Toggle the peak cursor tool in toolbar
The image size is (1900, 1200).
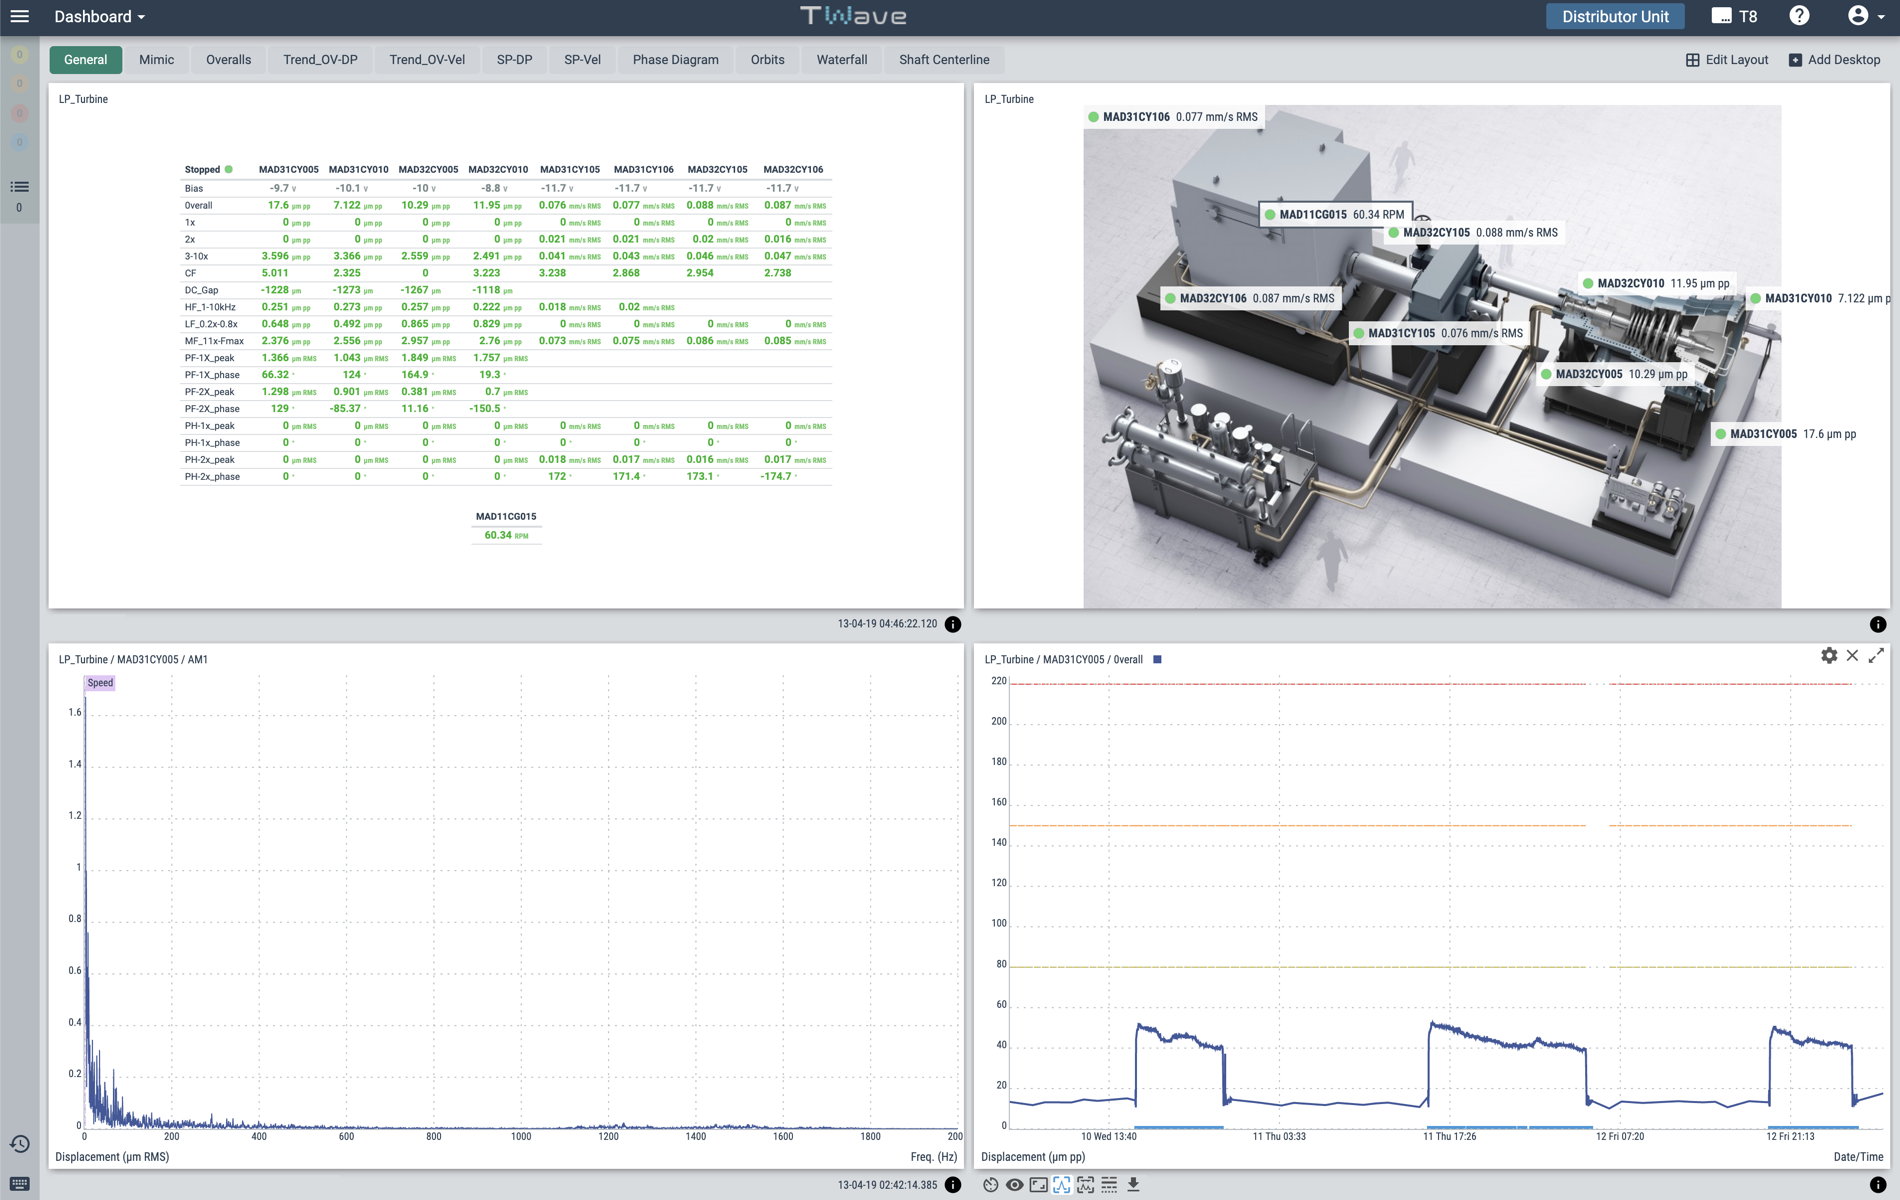(1062, 1184)
